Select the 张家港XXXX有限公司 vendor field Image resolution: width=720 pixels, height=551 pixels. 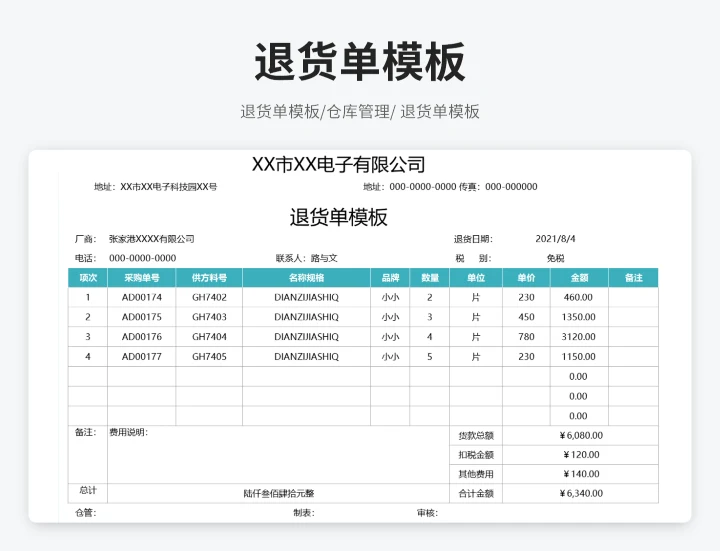(151, 239)
